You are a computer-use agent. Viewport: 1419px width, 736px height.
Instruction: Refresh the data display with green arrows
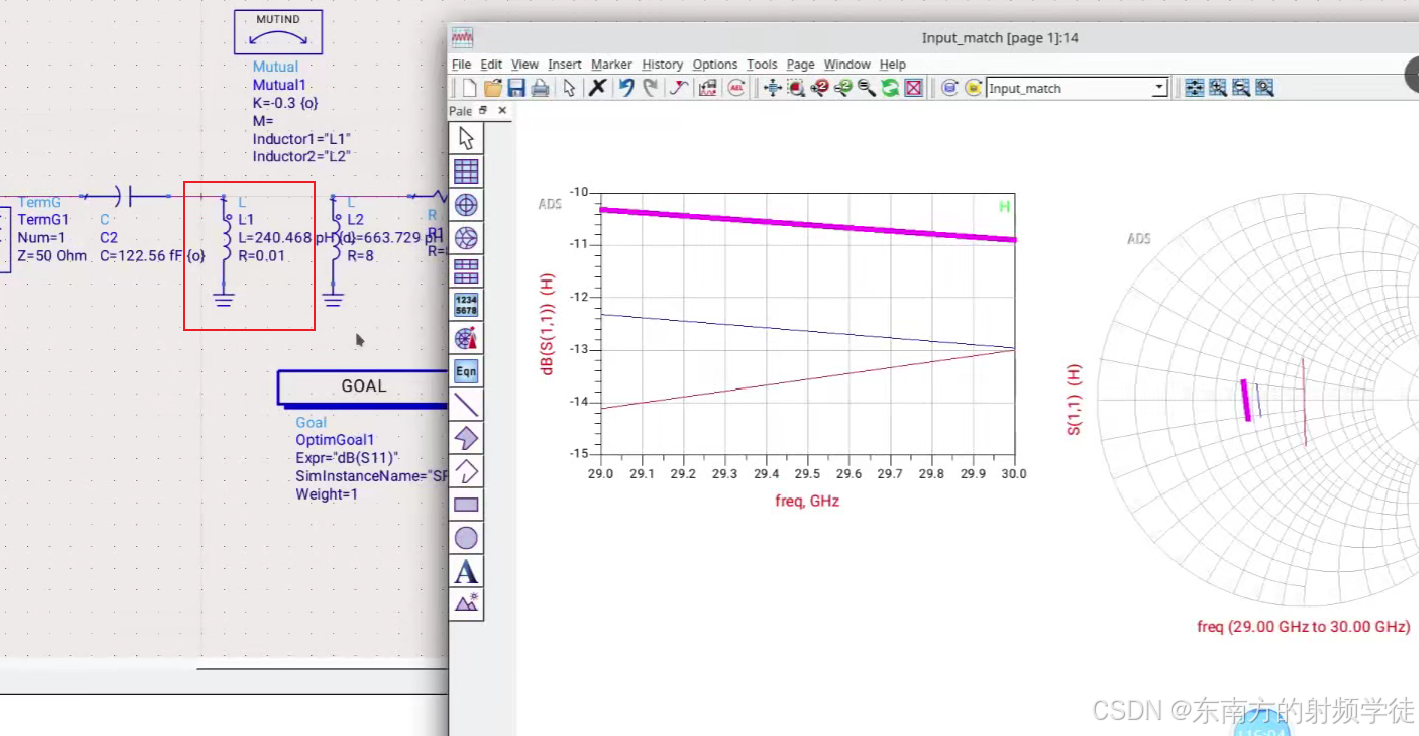point(890,88)
